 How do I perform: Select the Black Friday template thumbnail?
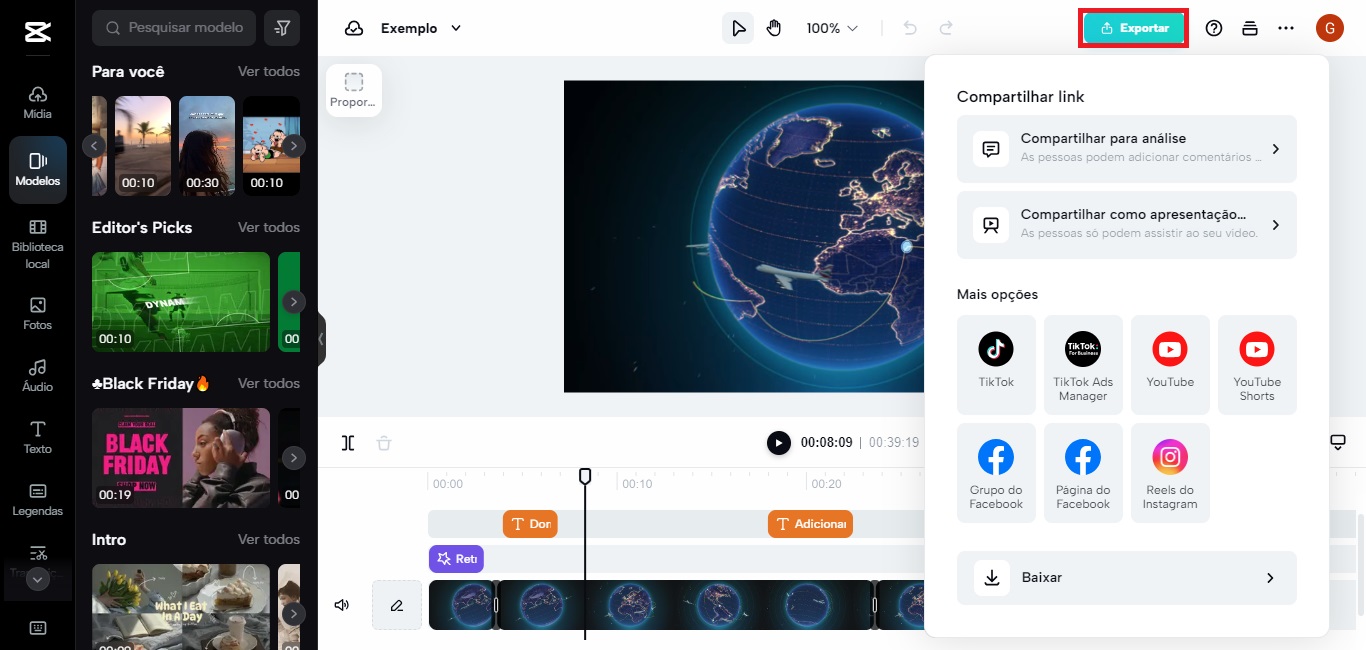[x=181, y=458]
